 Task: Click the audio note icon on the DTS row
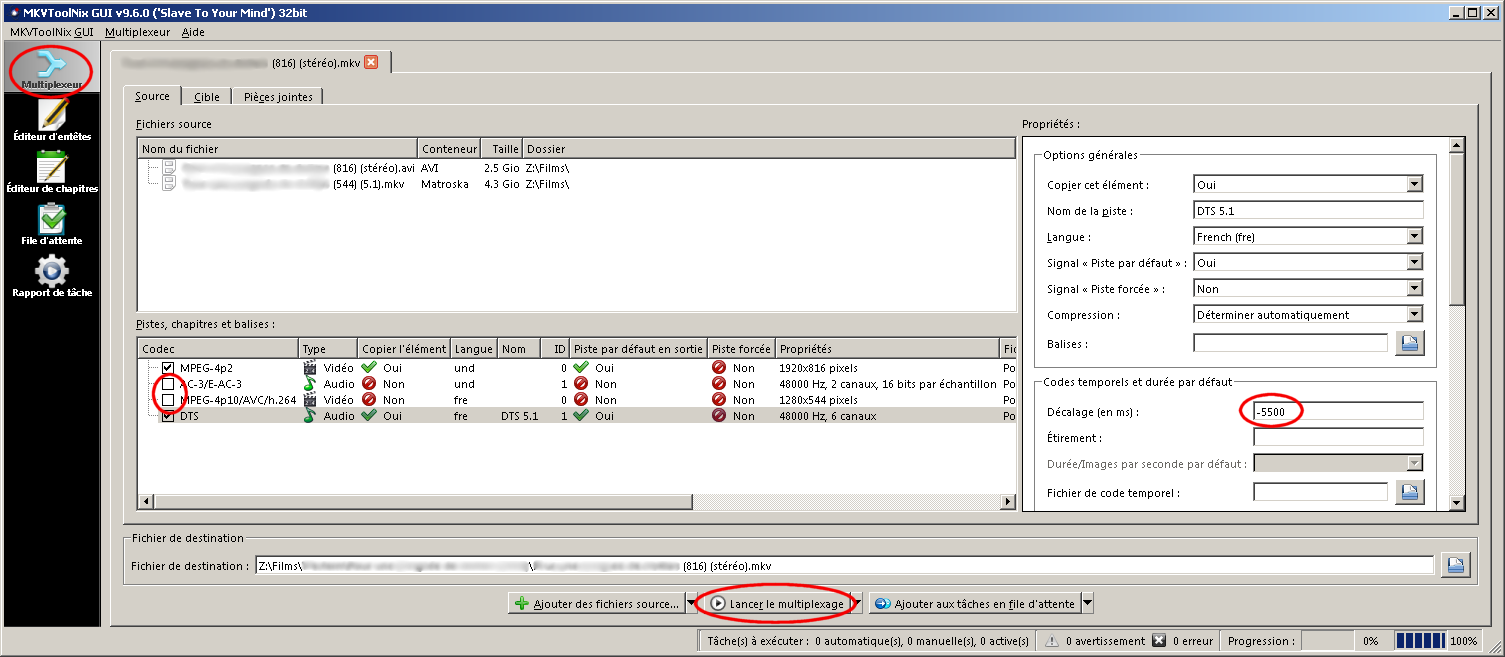point(311,416)
